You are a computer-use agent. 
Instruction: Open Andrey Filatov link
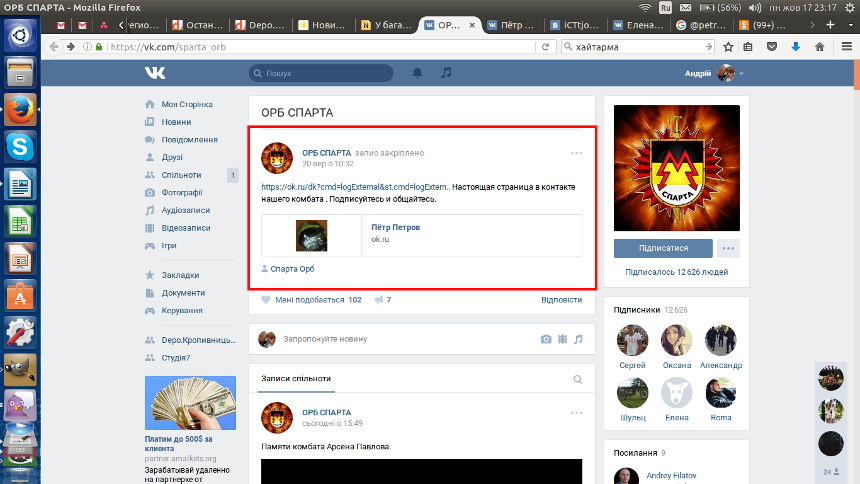pos(671,475)
